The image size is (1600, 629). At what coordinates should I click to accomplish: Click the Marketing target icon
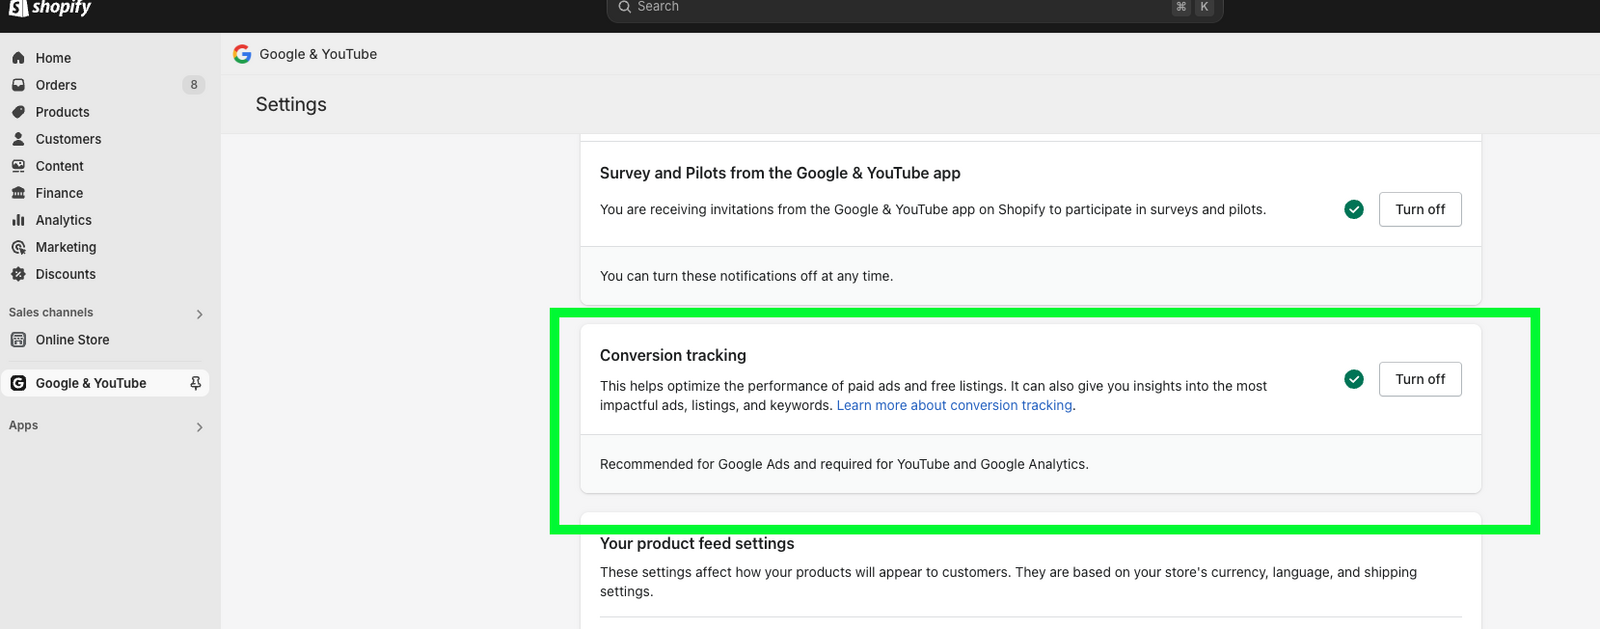(18, 247)
